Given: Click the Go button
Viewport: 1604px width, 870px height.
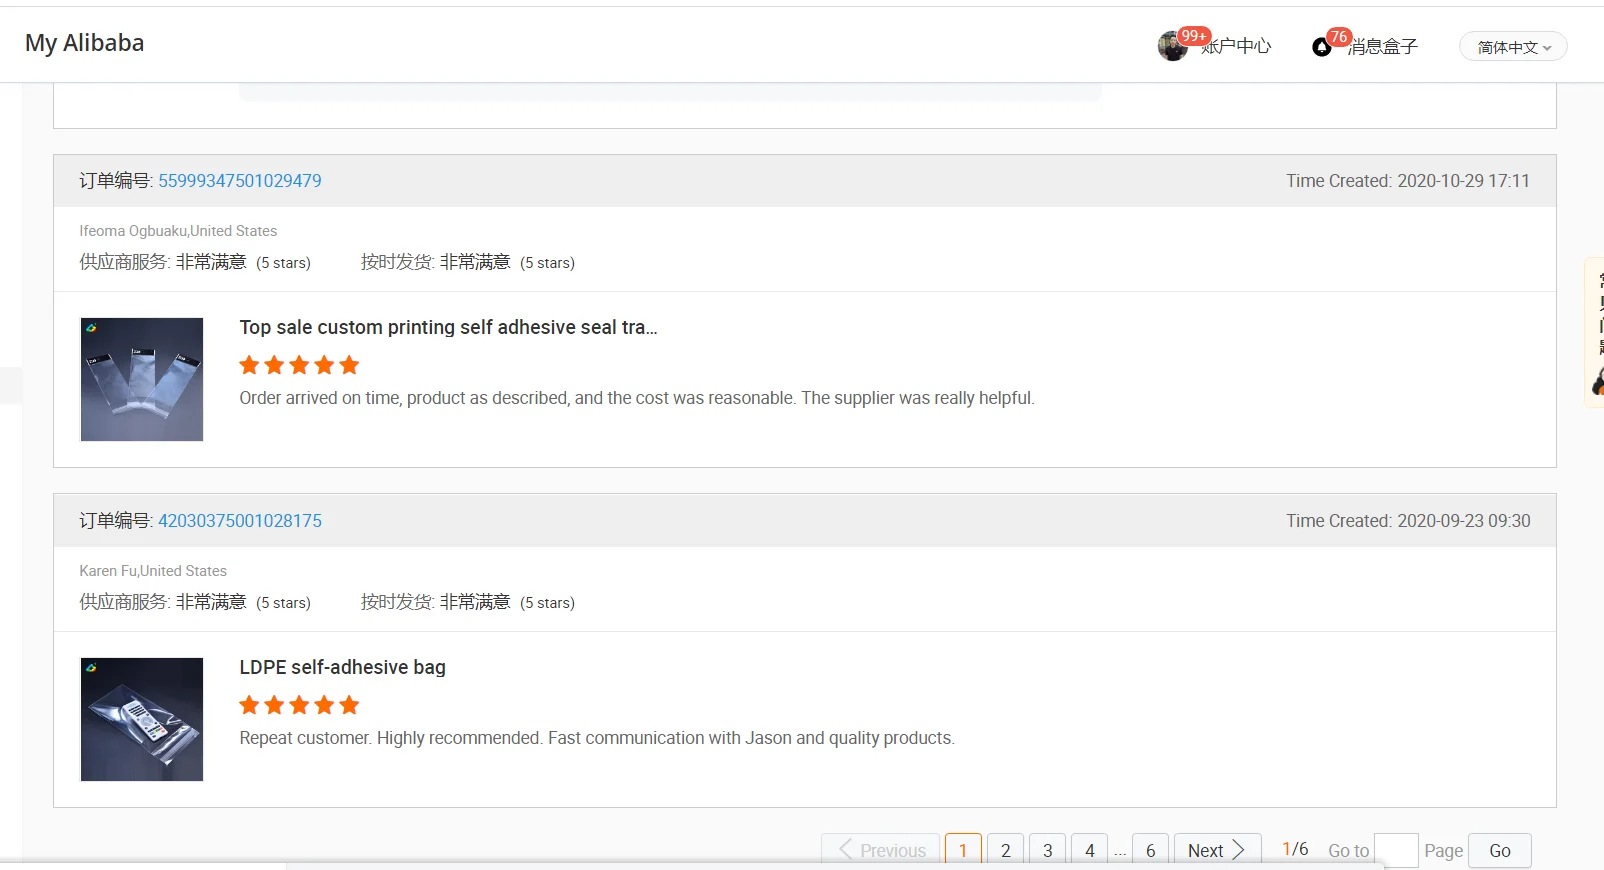Looking at the screenshot, I should 1500,850.
